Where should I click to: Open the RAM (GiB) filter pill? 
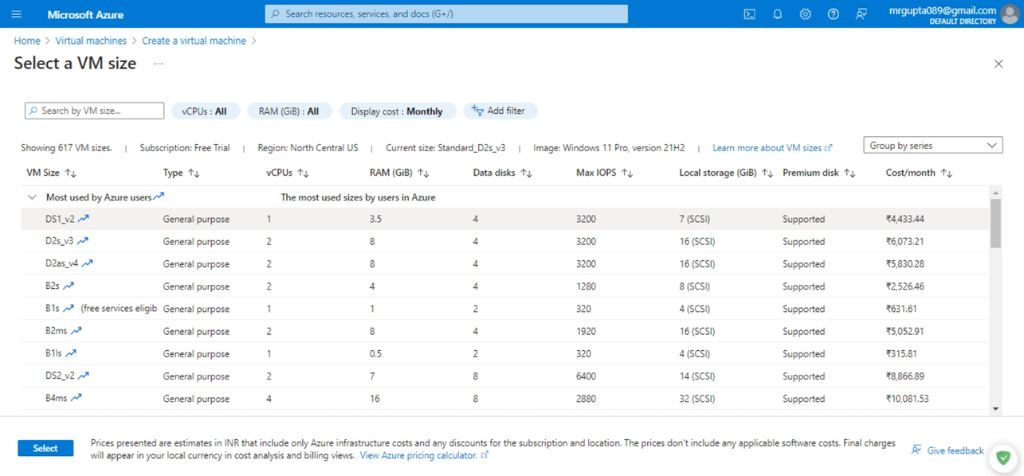coord(289,112)
